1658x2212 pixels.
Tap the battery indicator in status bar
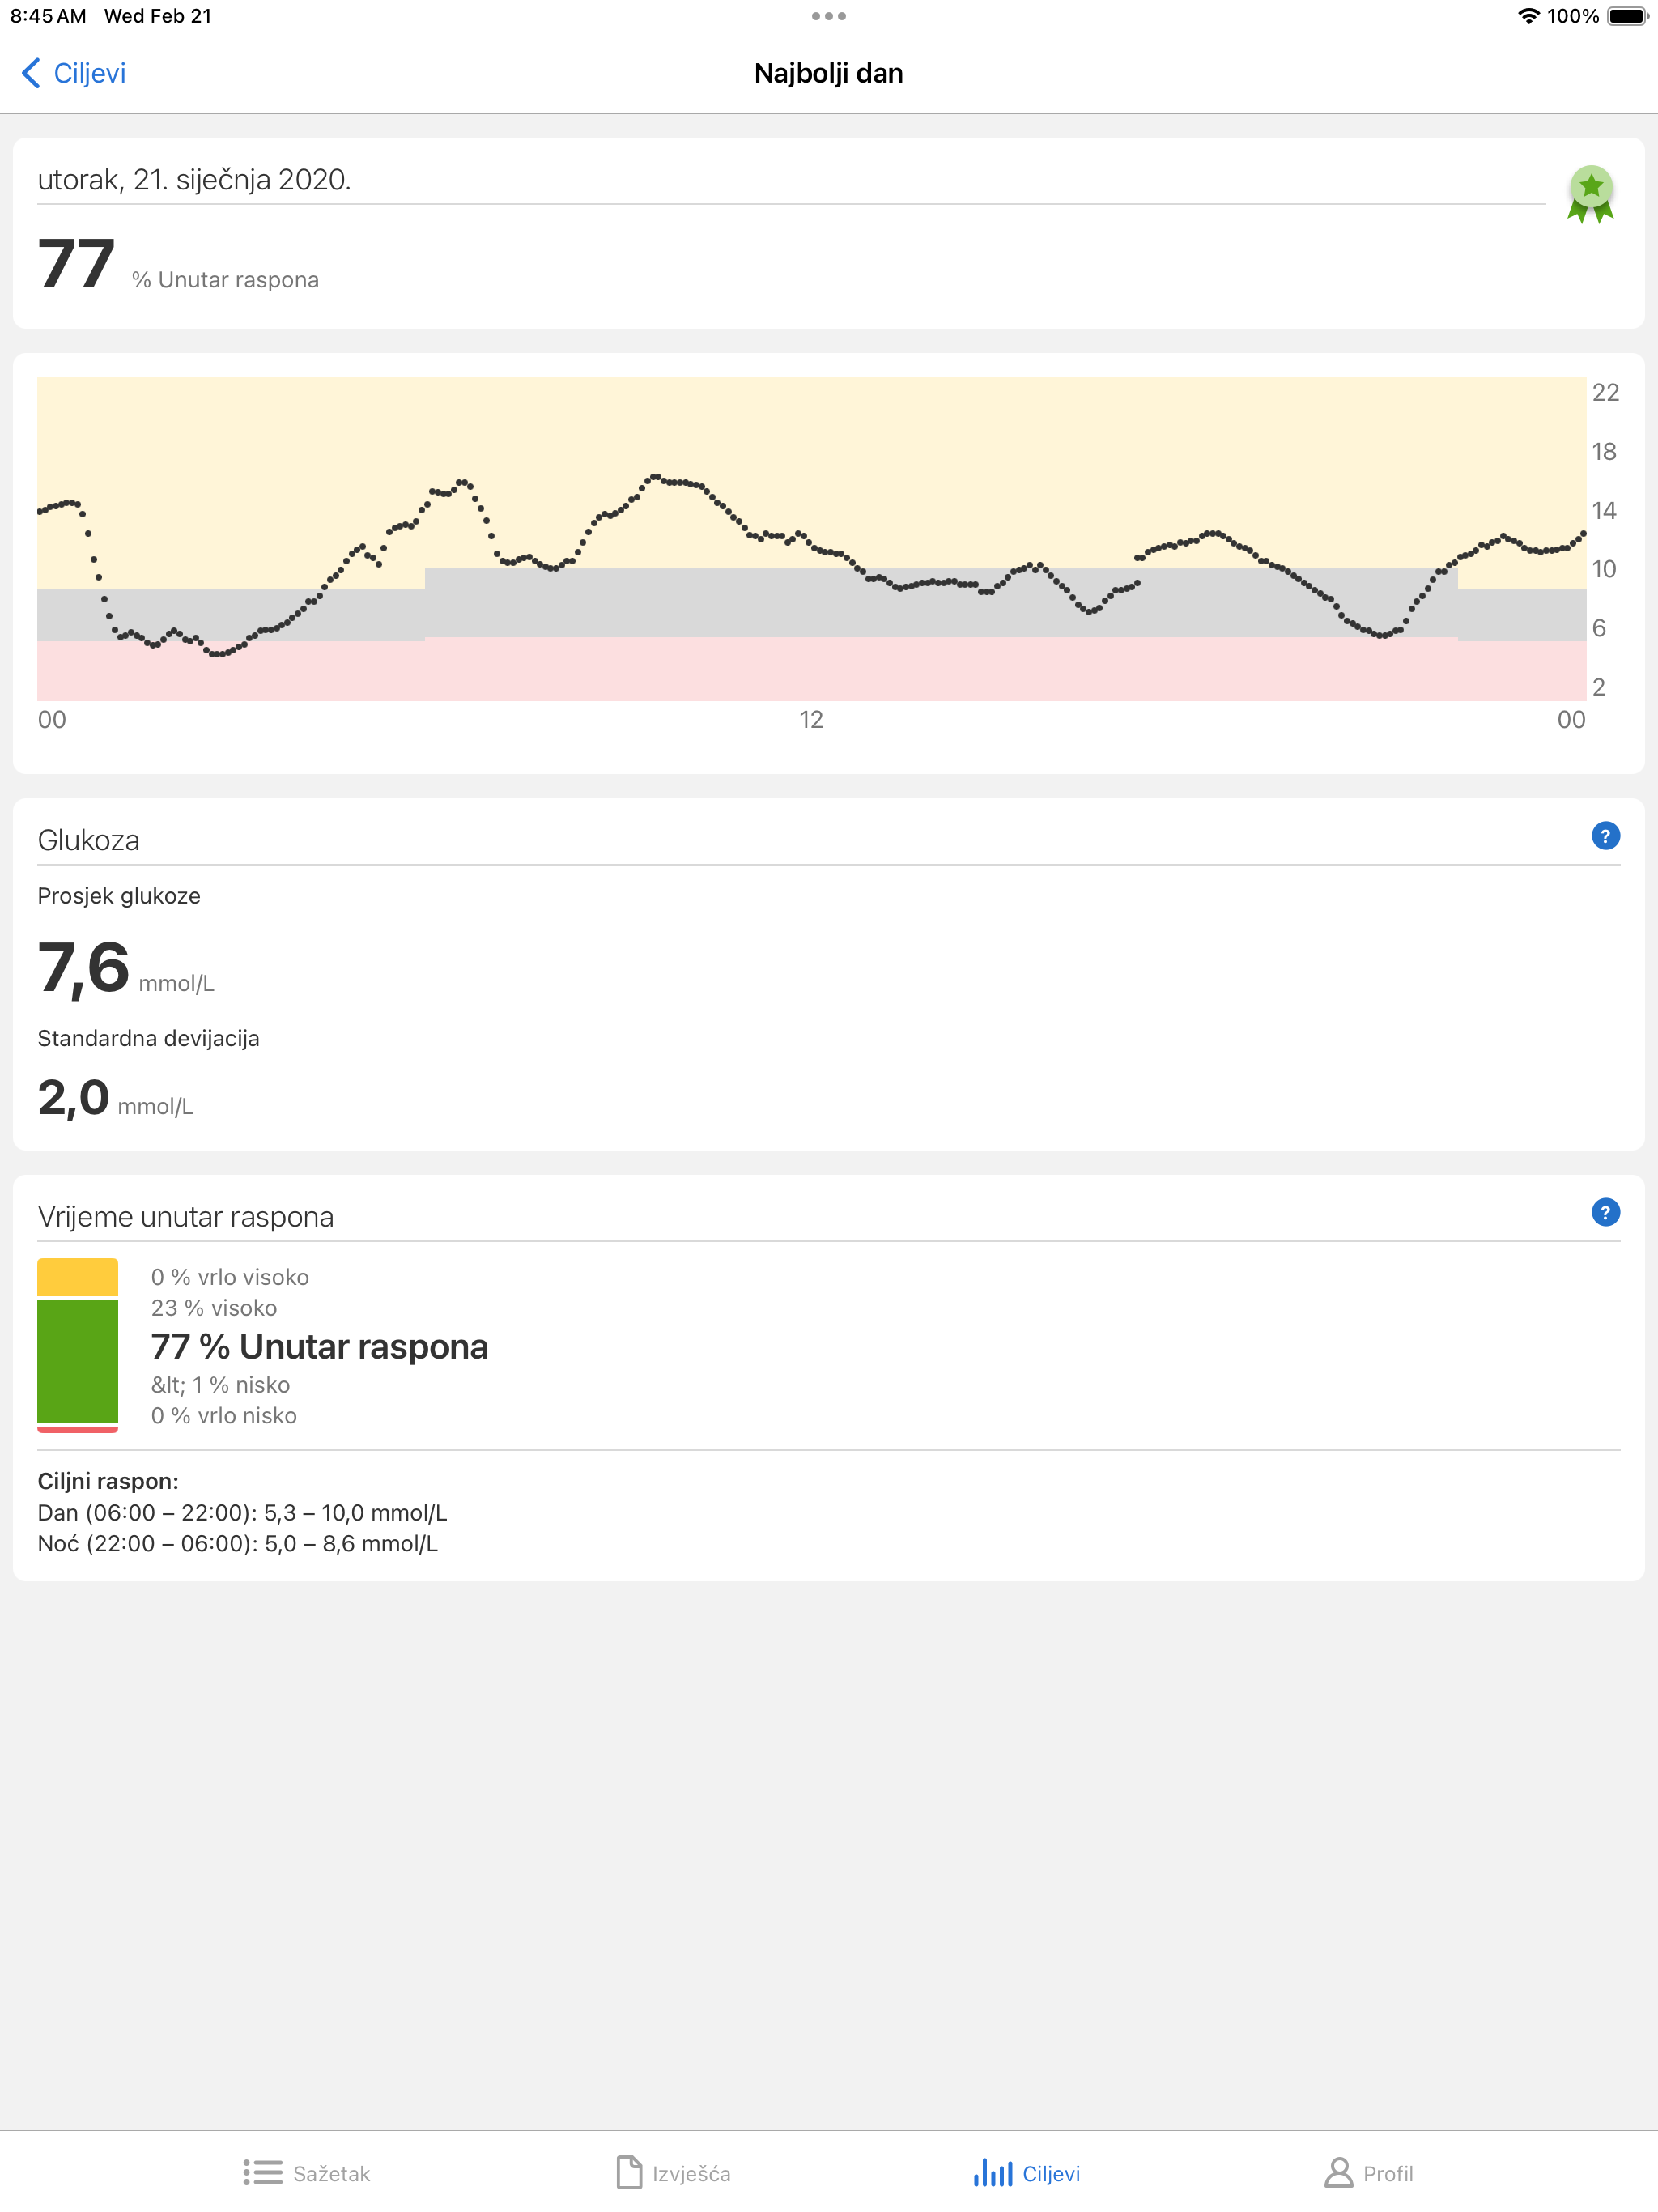pos(1626,16)
